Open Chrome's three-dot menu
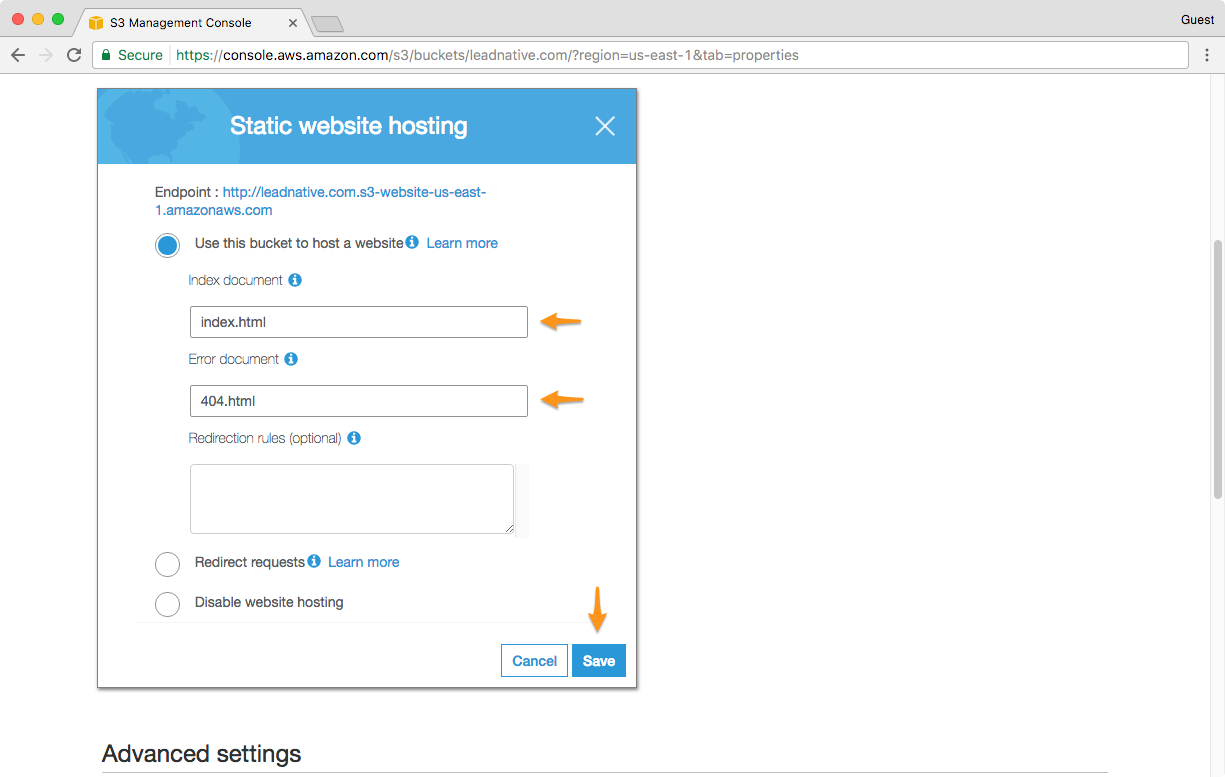The width and height of the screenshot is (1225, 777). (1207, 55)
